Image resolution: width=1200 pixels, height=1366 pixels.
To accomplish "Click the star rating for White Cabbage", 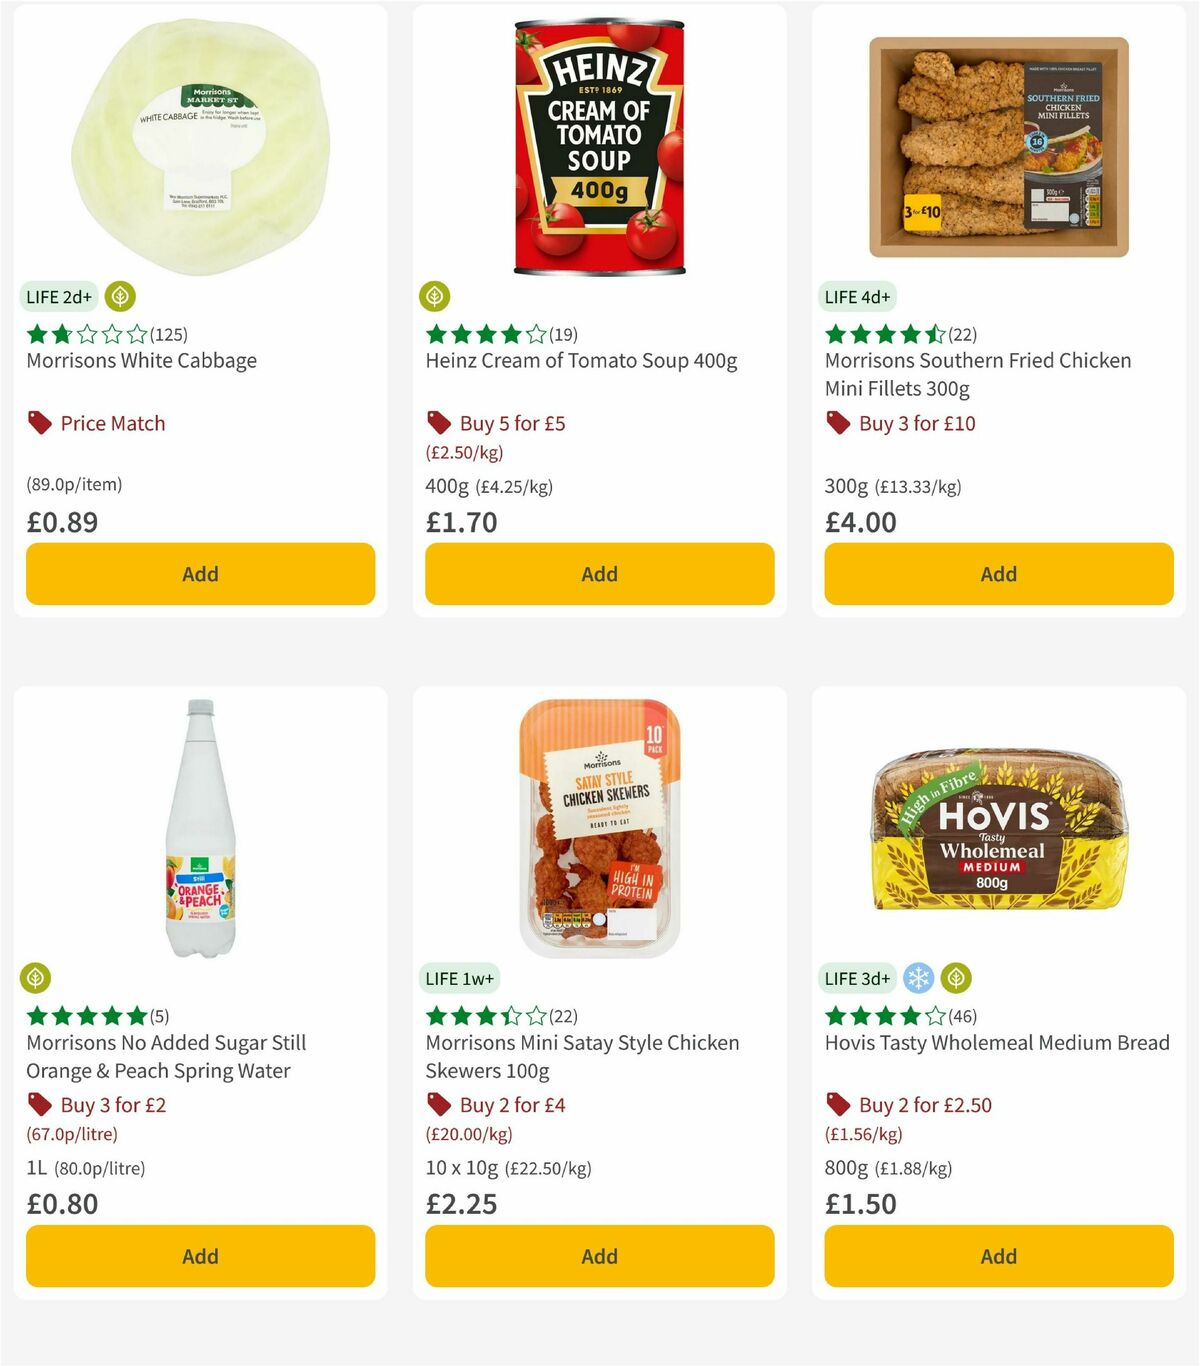I will (85, 335).
